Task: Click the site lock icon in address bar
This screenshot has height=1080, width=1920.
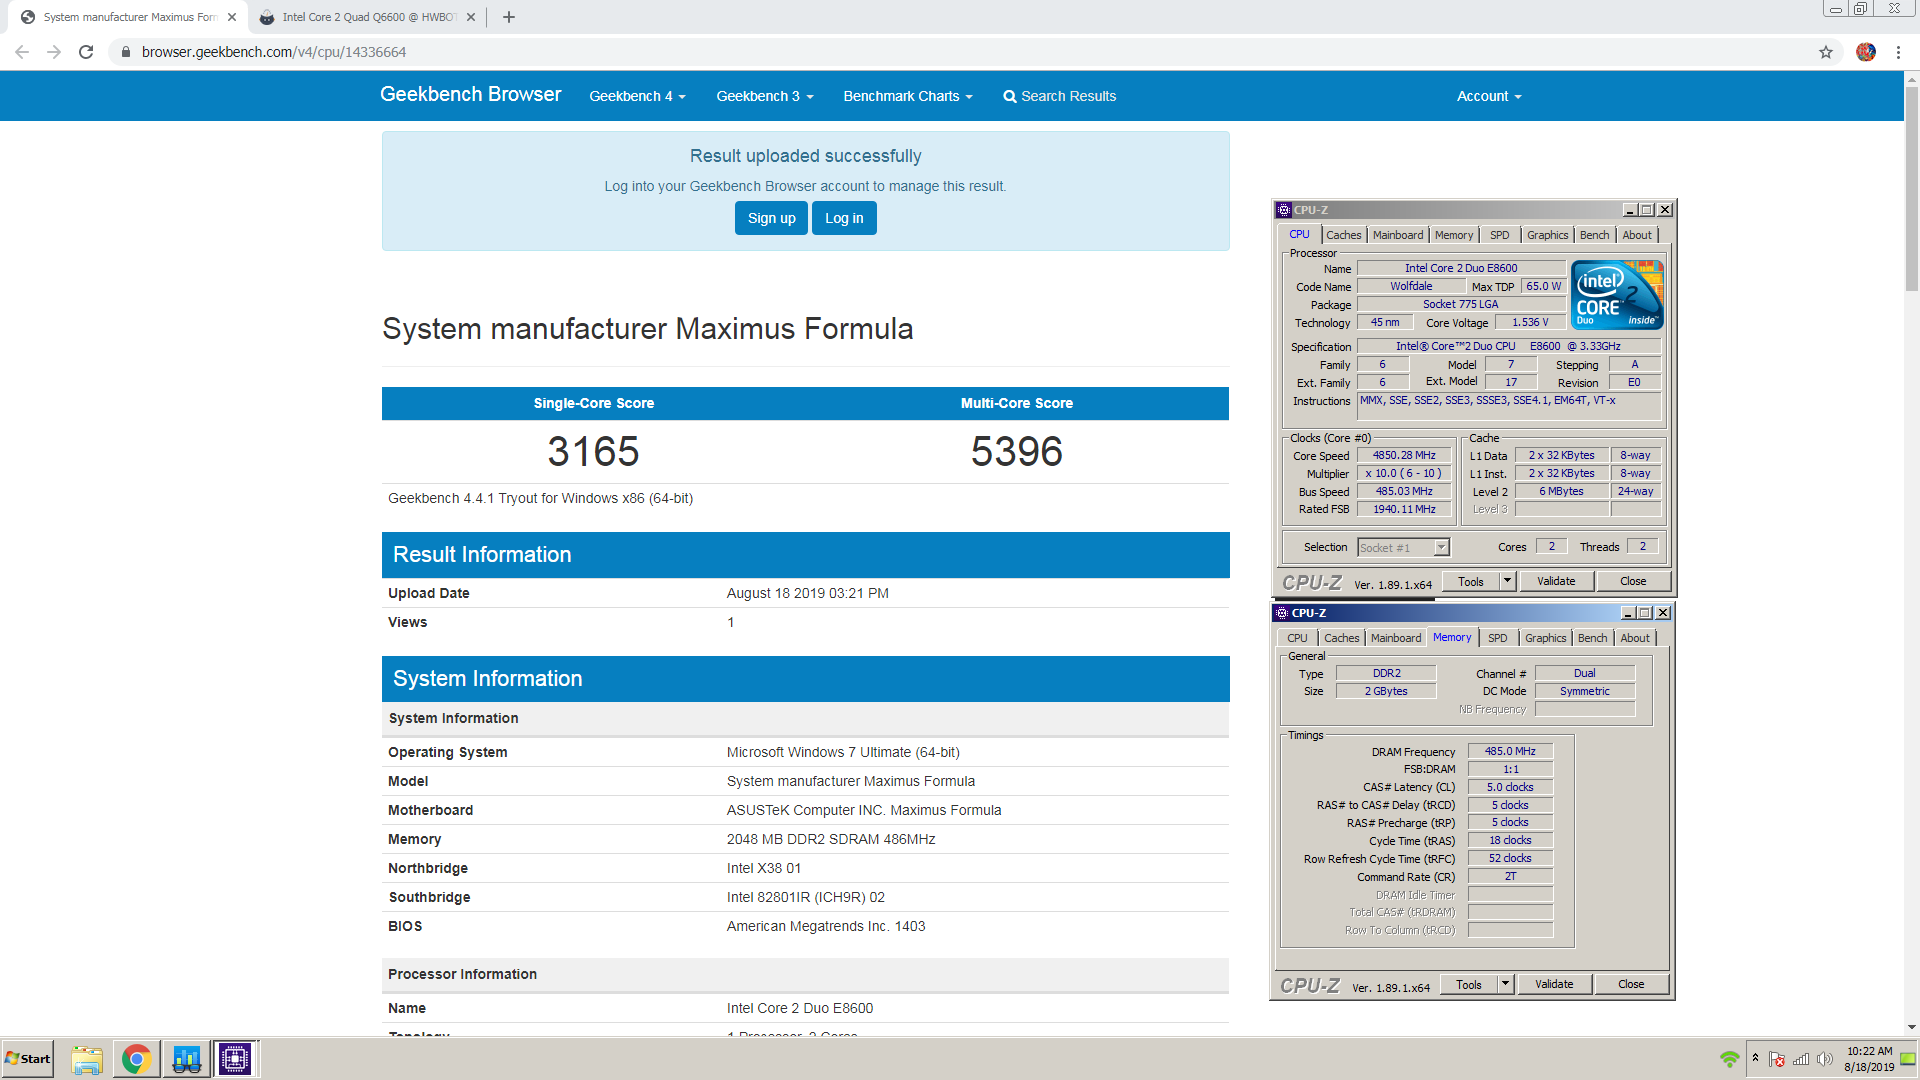Action: (126, 52)
